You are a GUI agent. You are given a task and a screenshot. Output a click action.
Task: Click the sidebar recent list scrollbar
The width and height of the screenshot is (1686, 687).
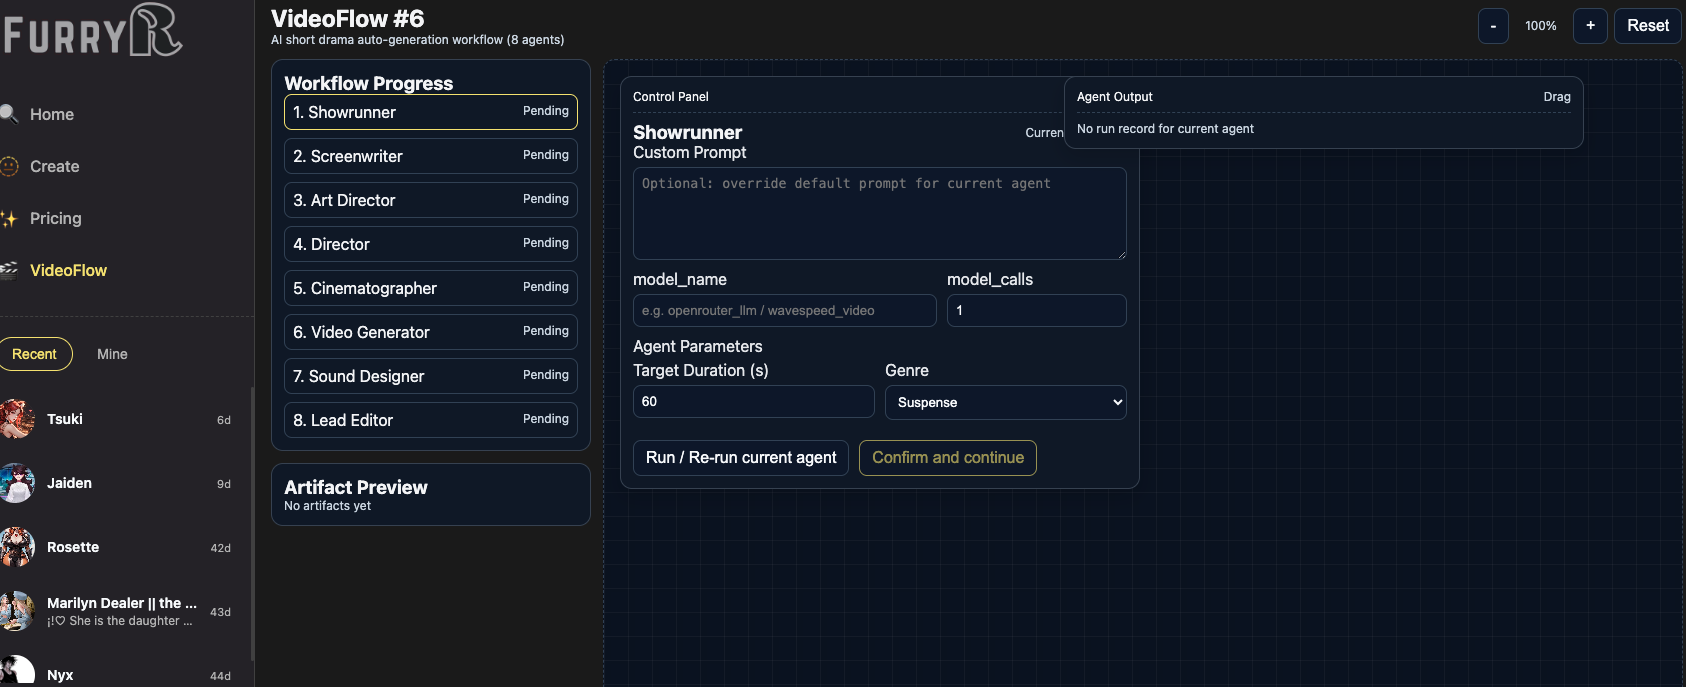(x=252, y=524)
